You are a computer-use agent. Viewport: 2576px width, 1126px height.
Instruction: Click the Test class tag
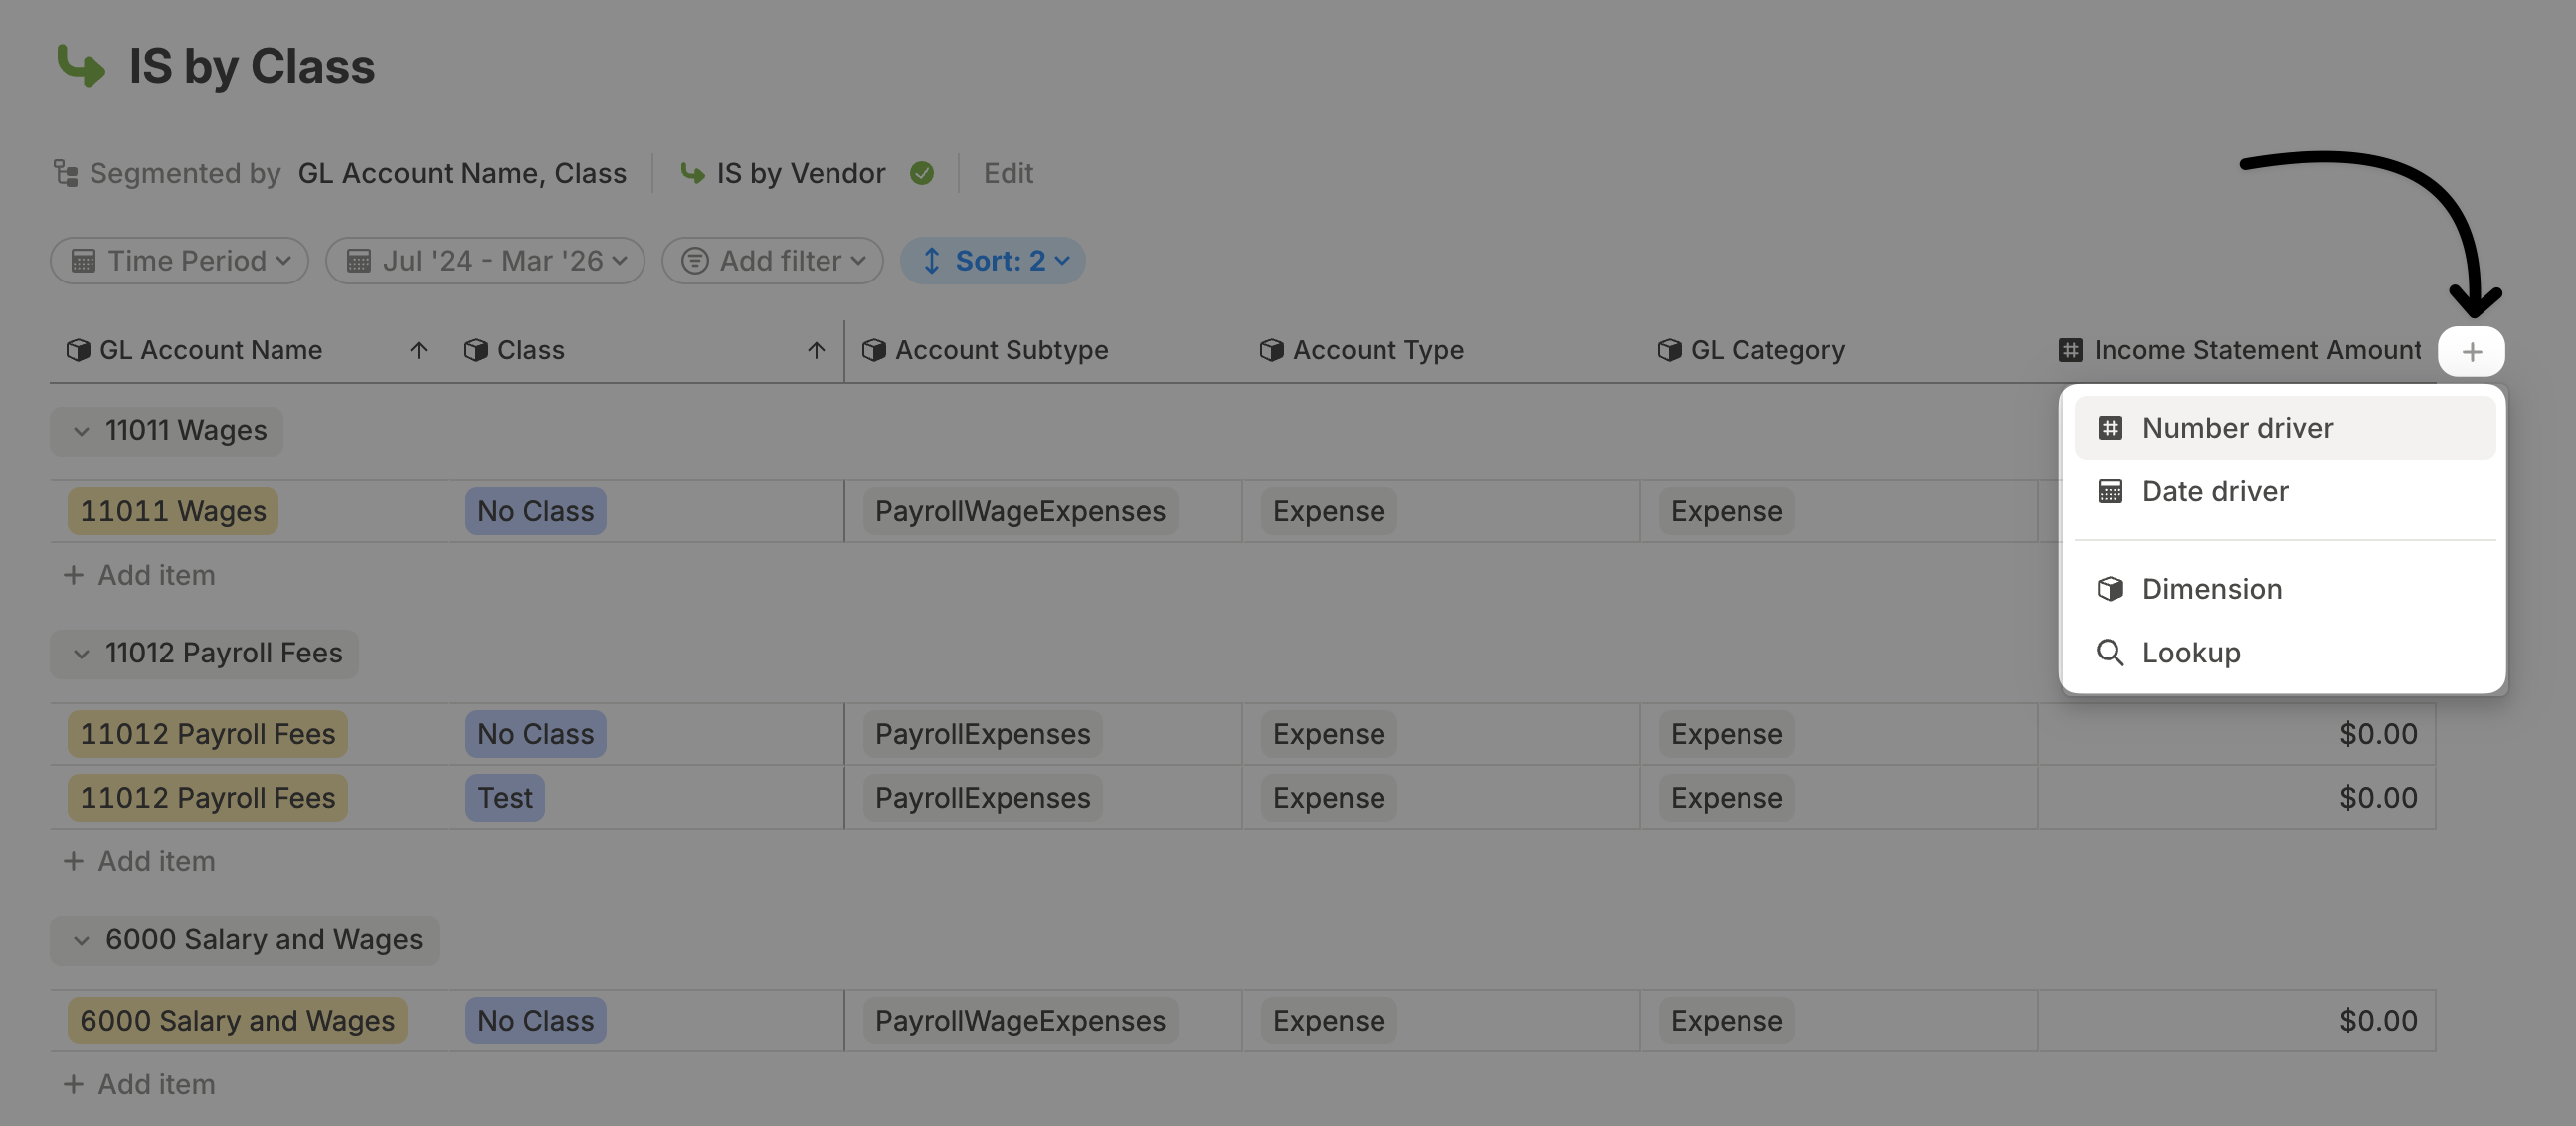pos(505,797)
